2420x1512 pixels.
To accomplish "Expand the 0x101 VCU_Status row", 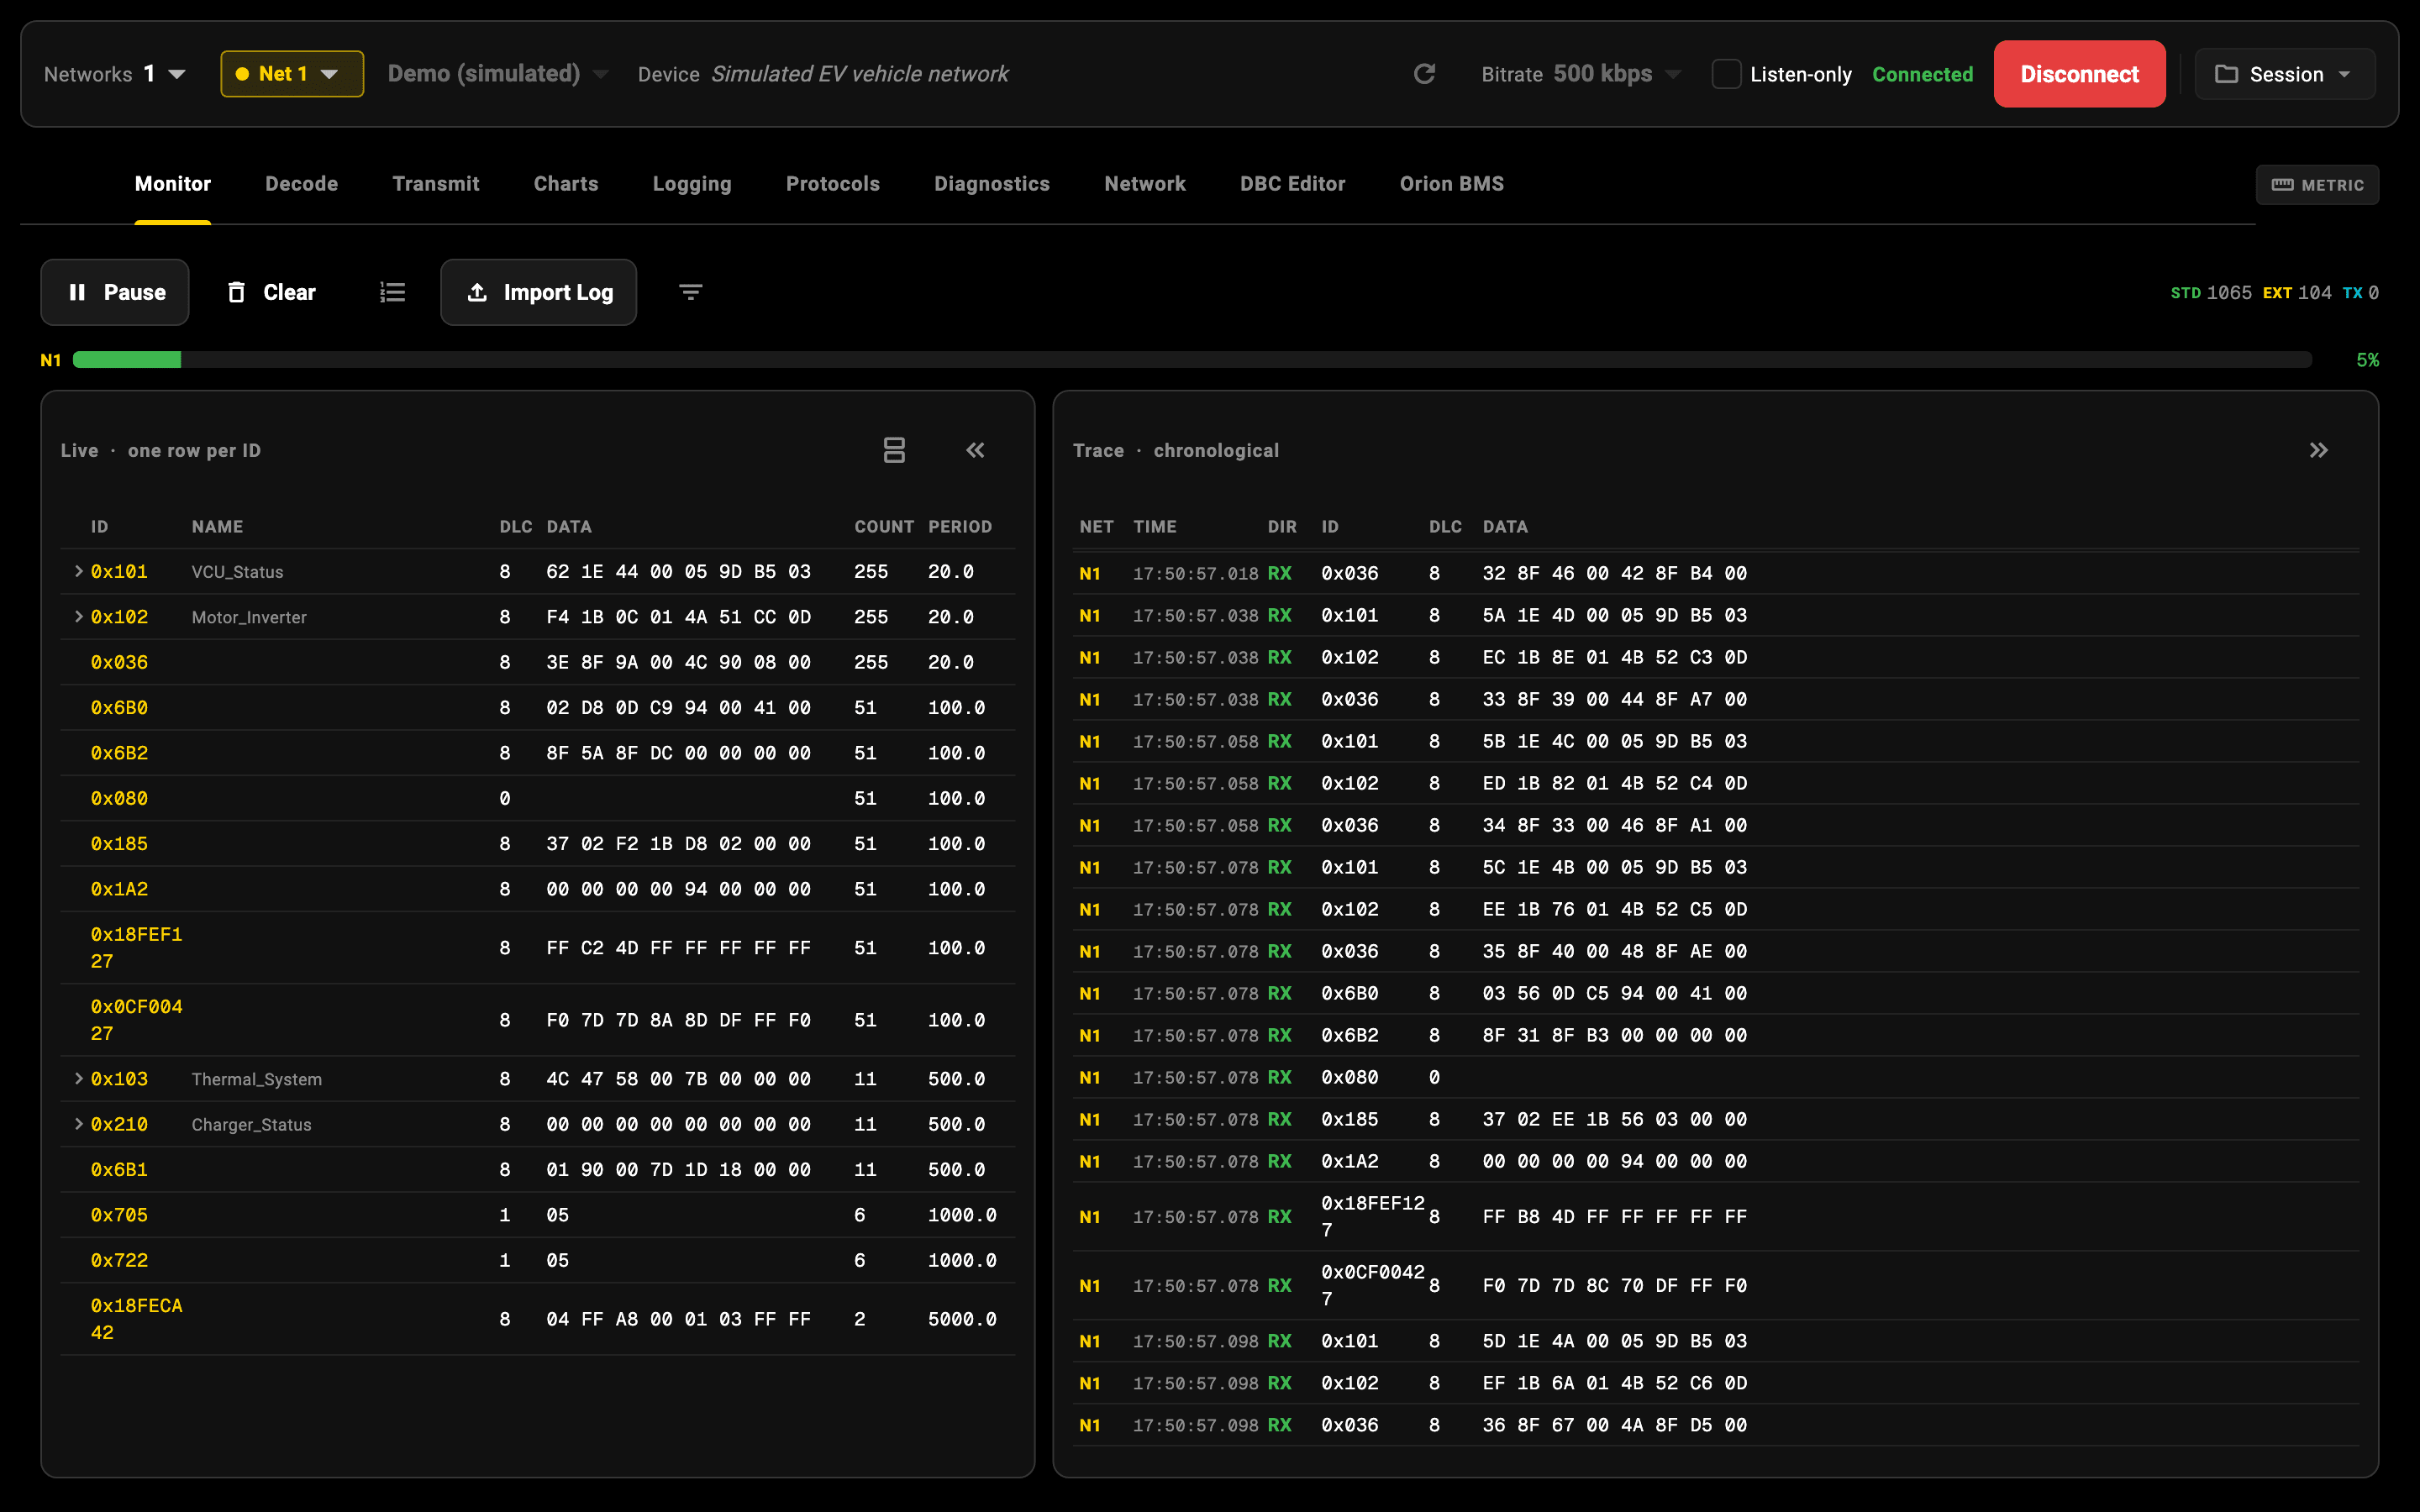I will point(78,571).
